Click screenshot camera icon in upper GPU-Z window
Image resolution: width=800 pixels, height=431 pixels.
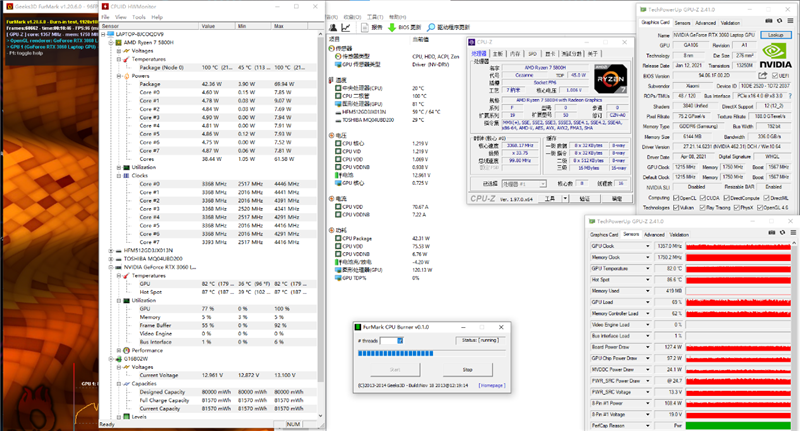tap(769, 21)
